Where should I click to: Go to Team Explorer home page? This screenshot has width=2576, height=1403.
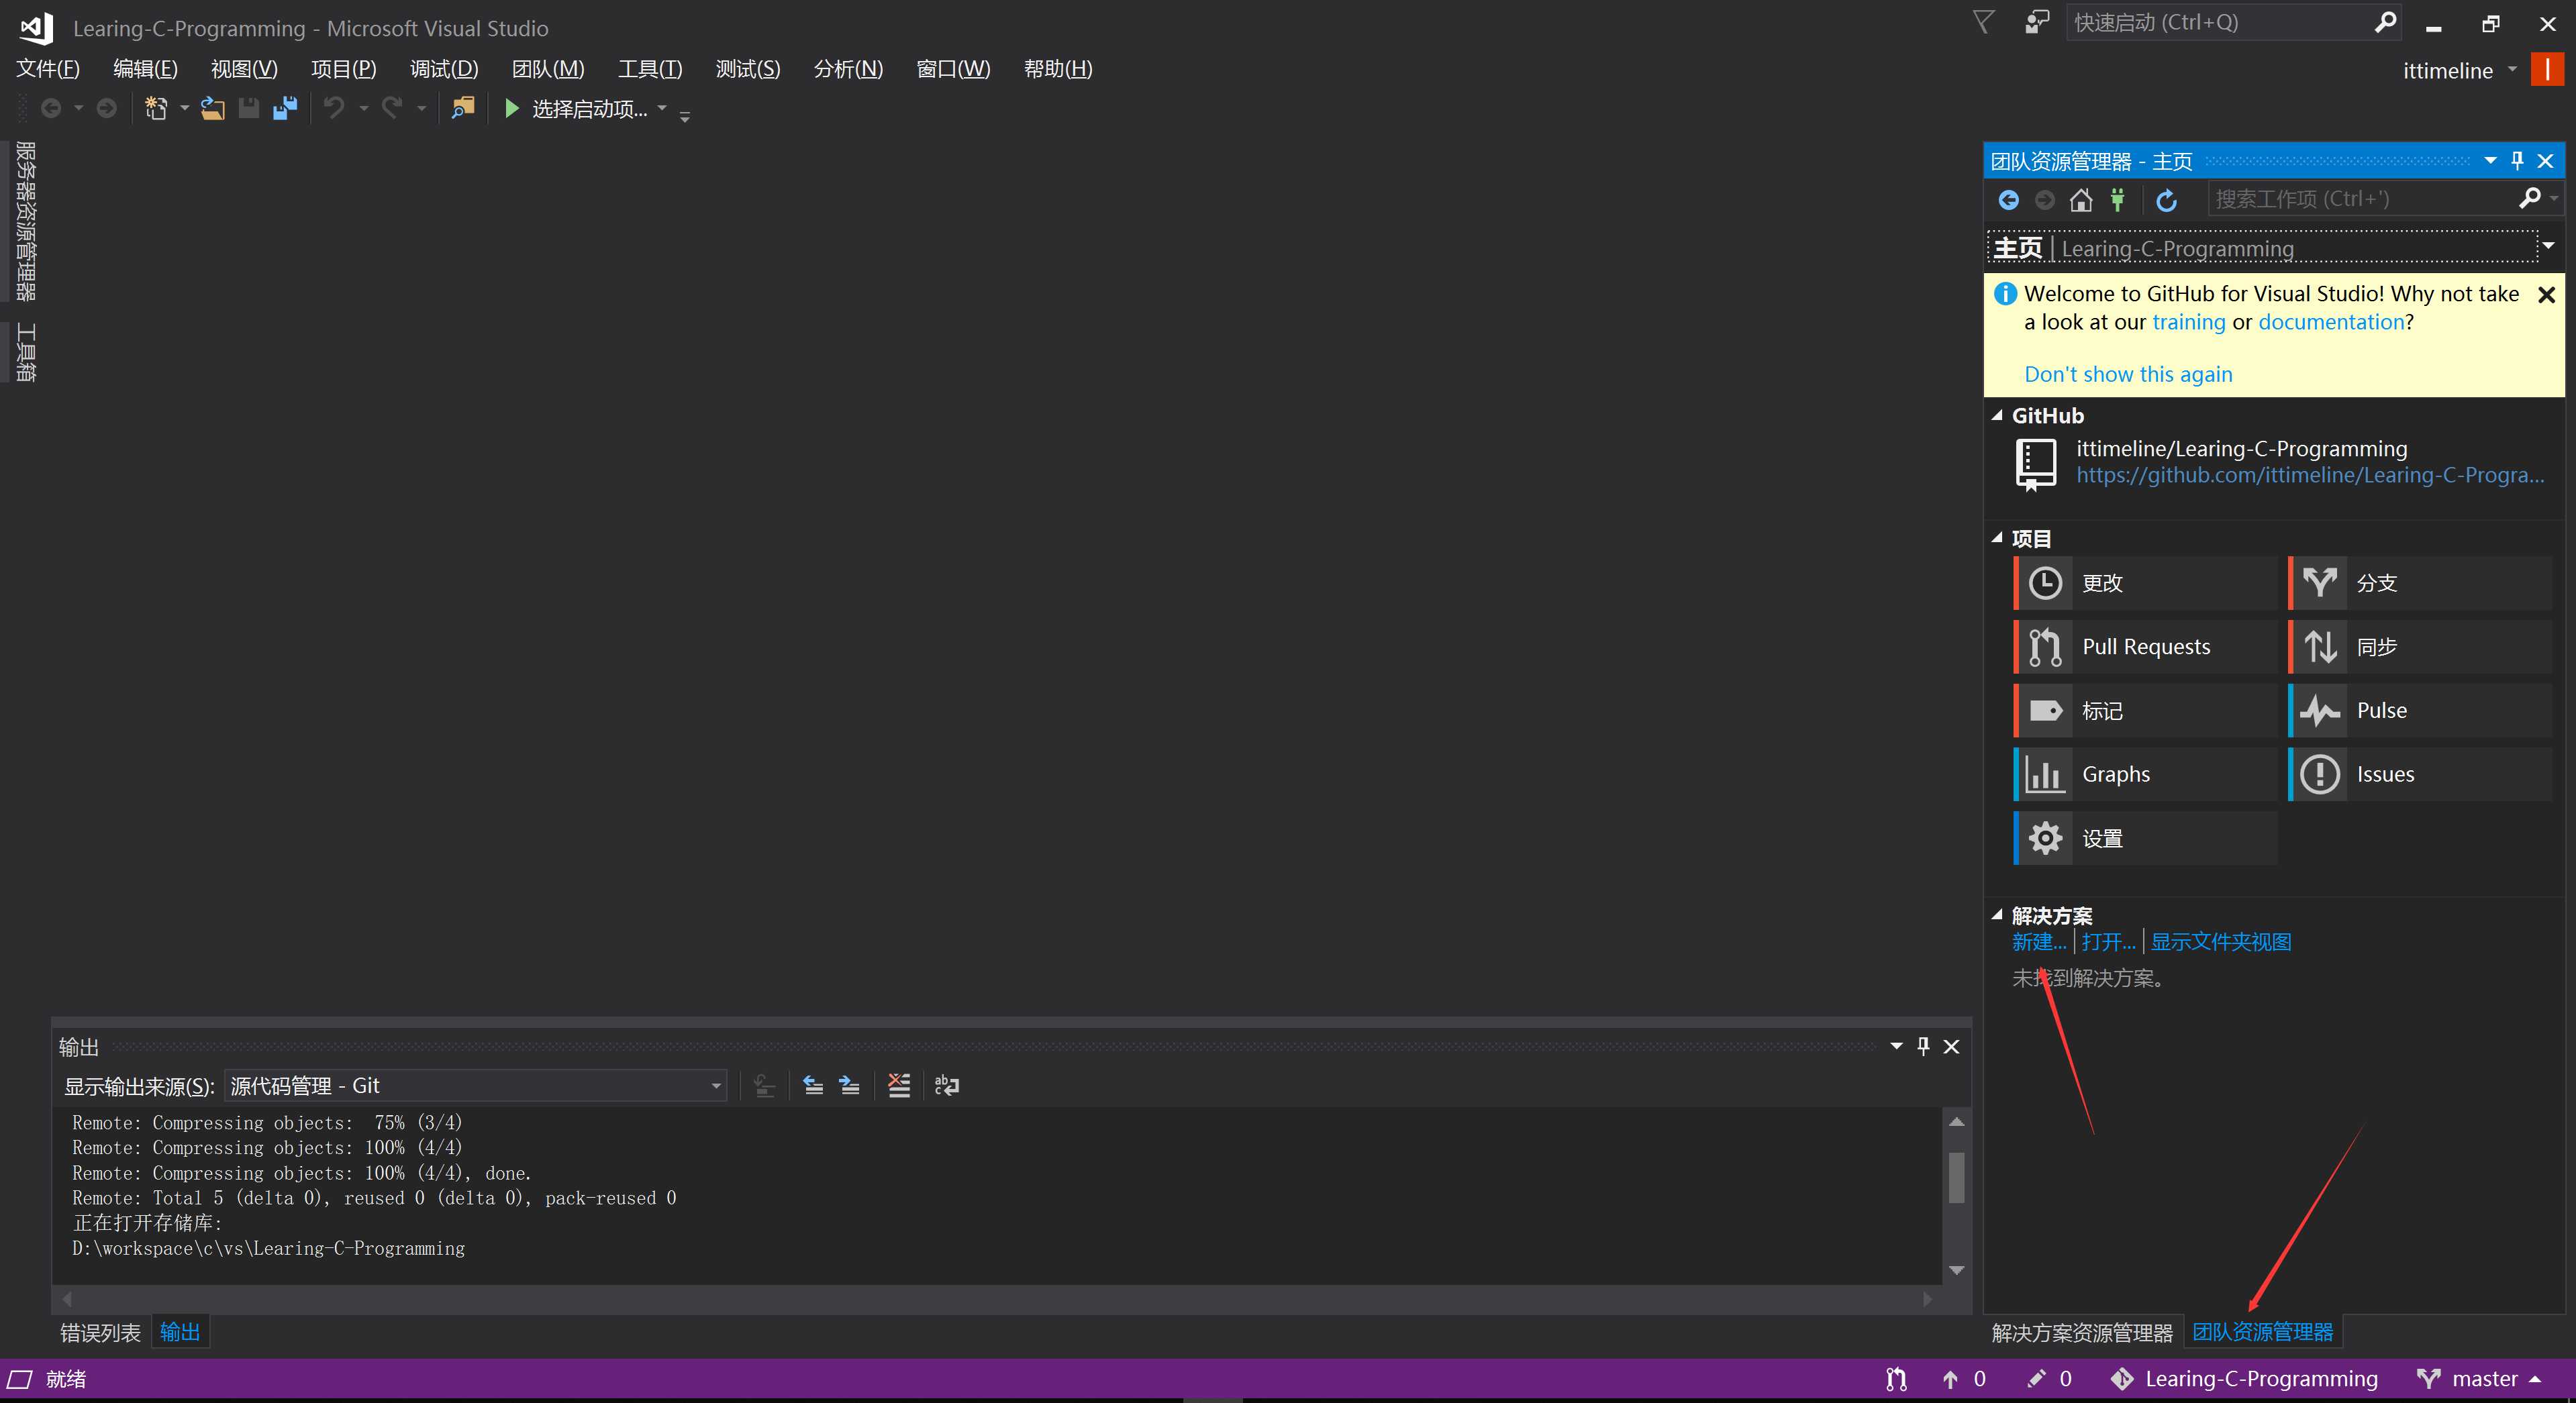coord(2081,200)
